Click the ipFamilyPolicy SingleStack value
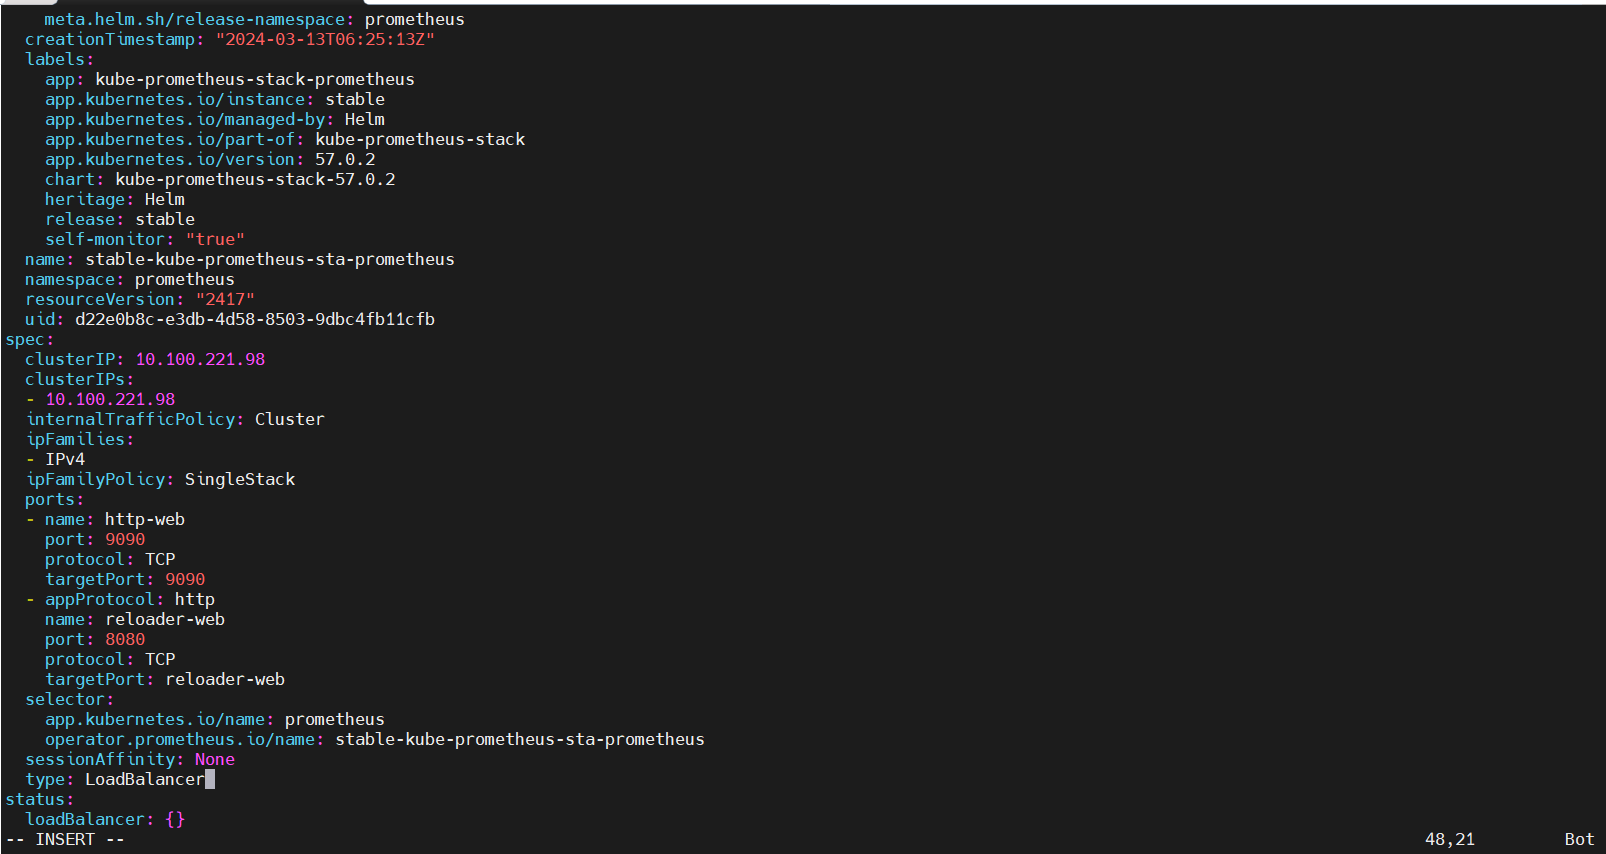The height and width of the screenshot is (854, 1606). (239, 479)
